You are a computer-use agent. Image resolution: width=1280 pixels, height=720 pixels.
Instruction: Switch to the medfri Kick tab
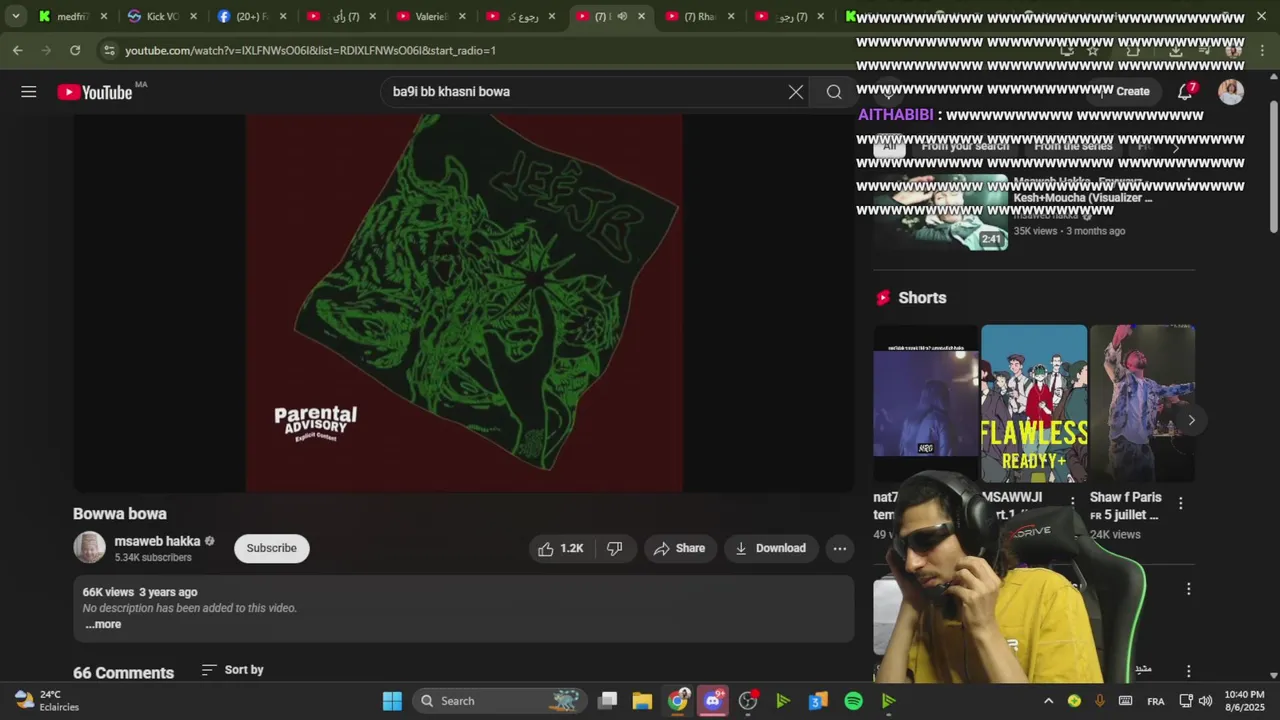71,16
